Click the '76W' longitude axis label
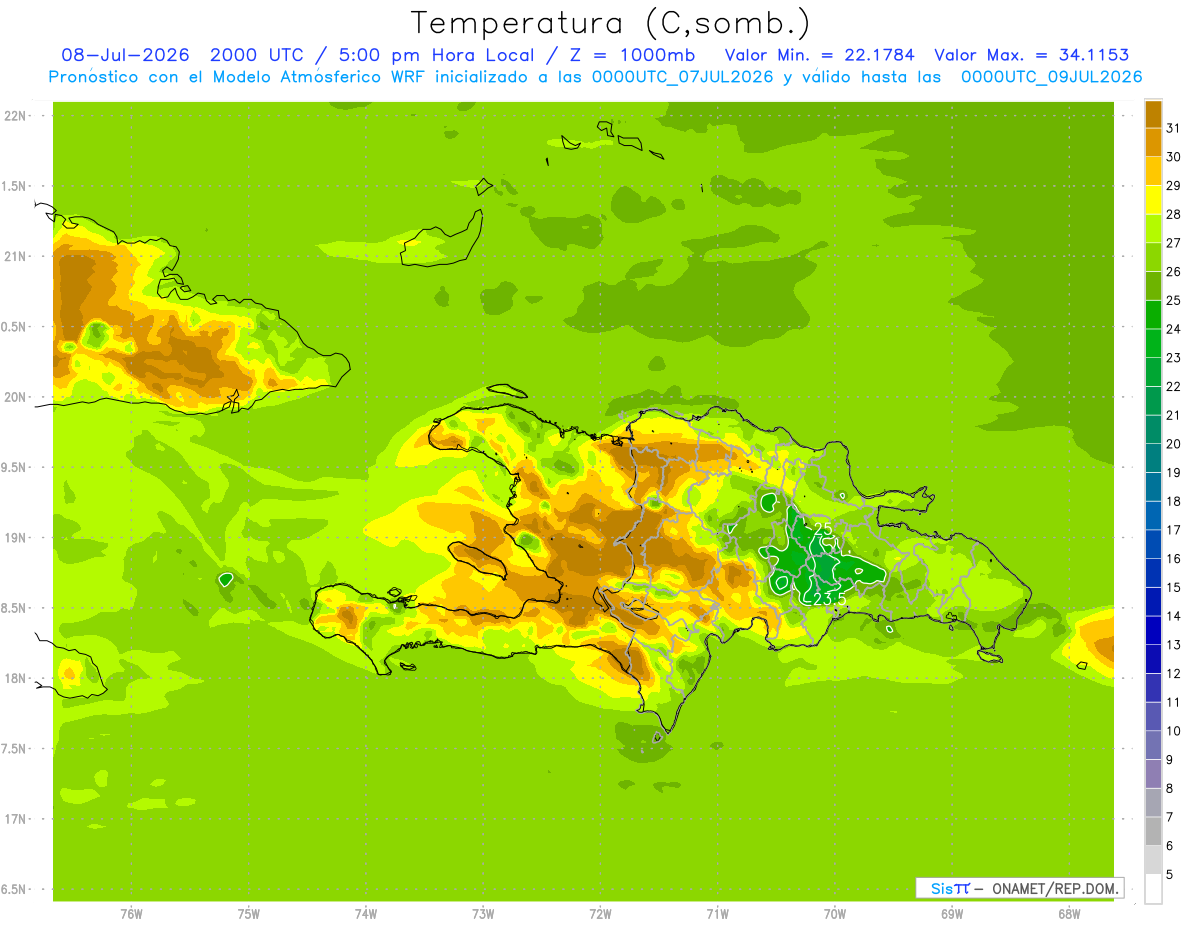1200x927 pixels. pos(131,914)
